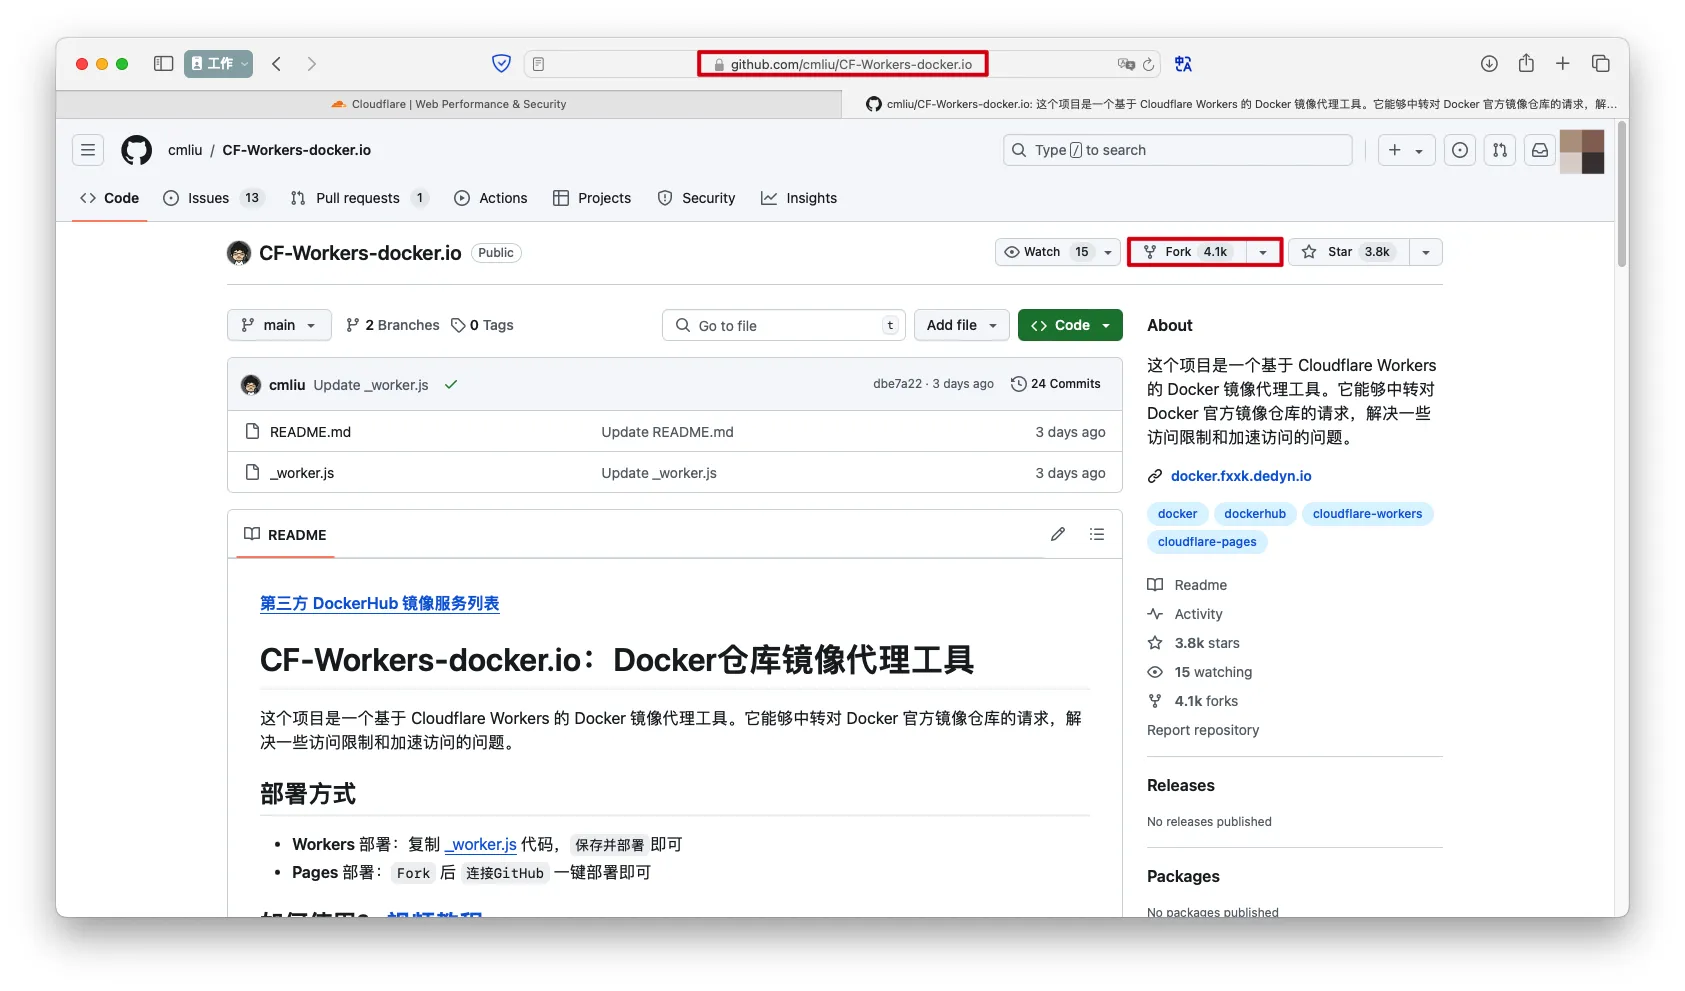View the 2 Branches list
1685x991 pixels.
click(x=393, y=325)
